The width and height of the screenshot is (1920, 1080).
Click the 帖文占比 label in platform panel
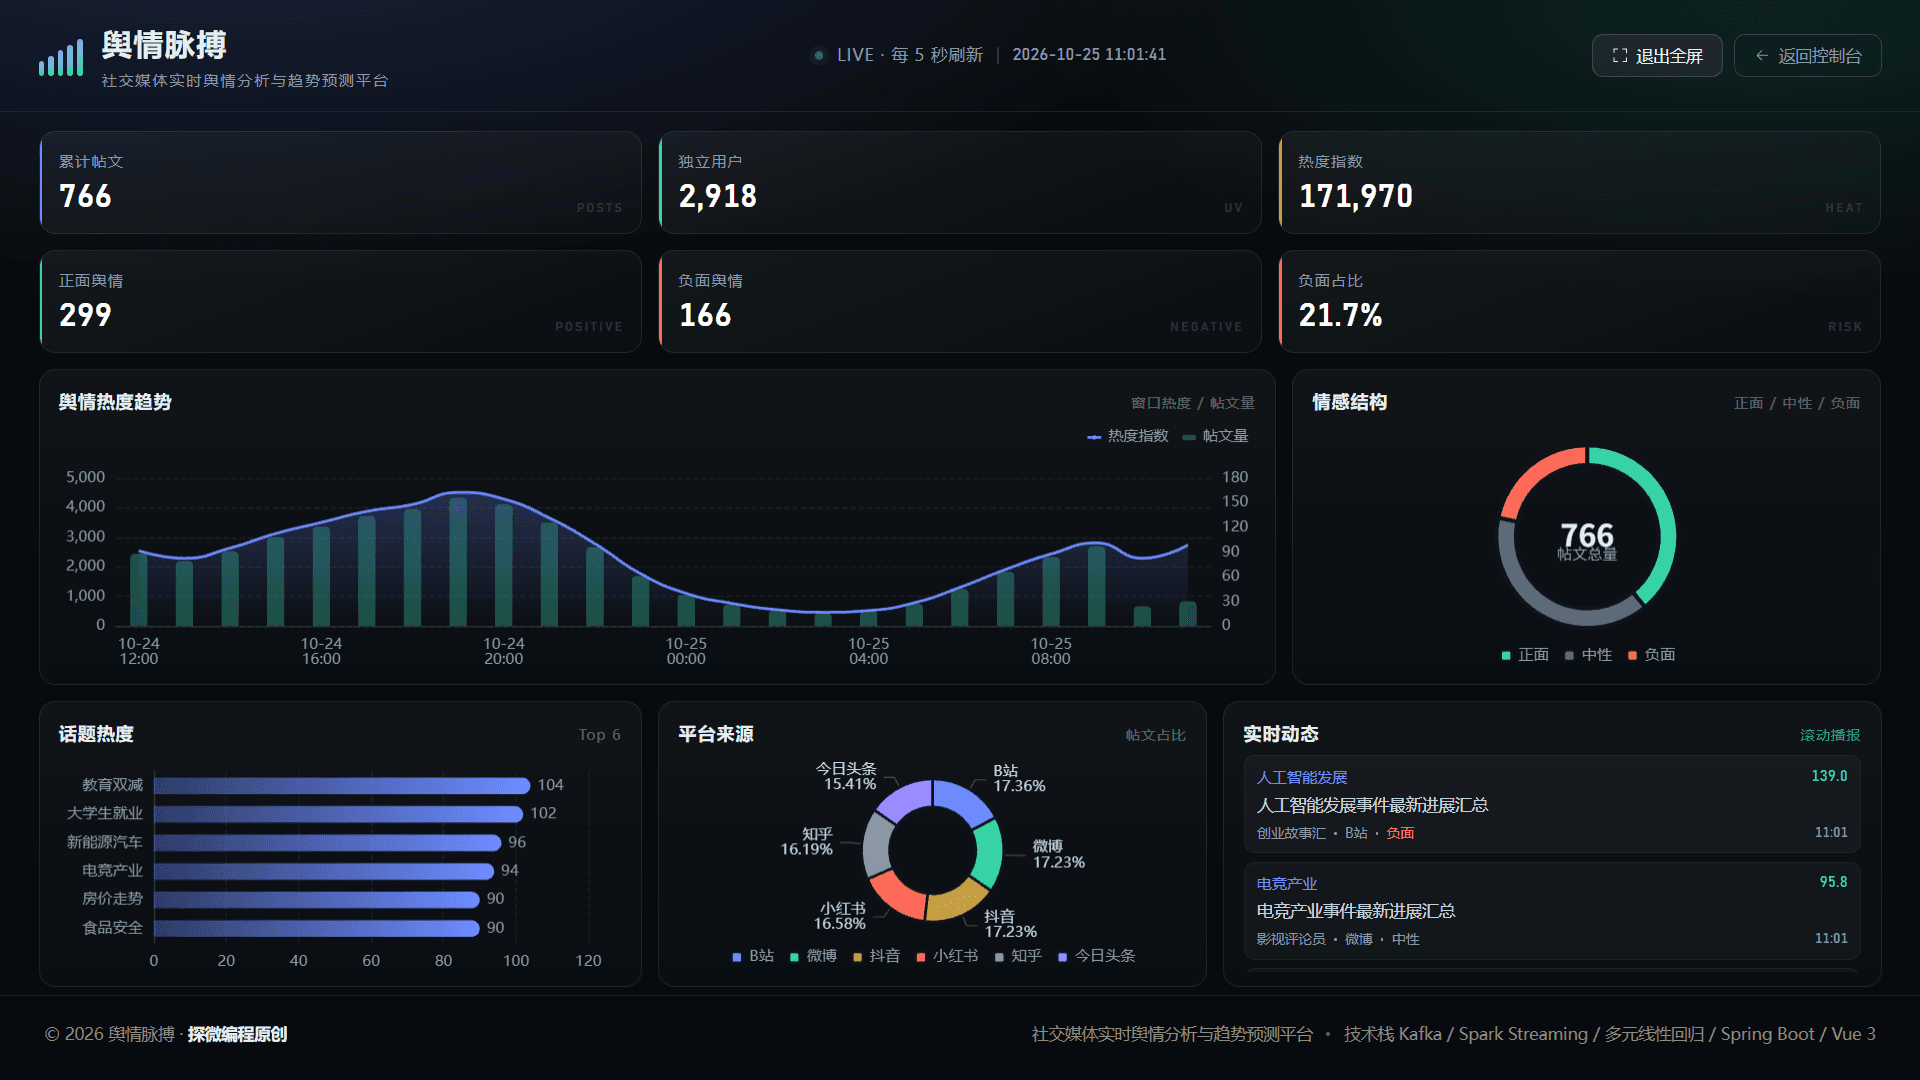pos(1155,735)
